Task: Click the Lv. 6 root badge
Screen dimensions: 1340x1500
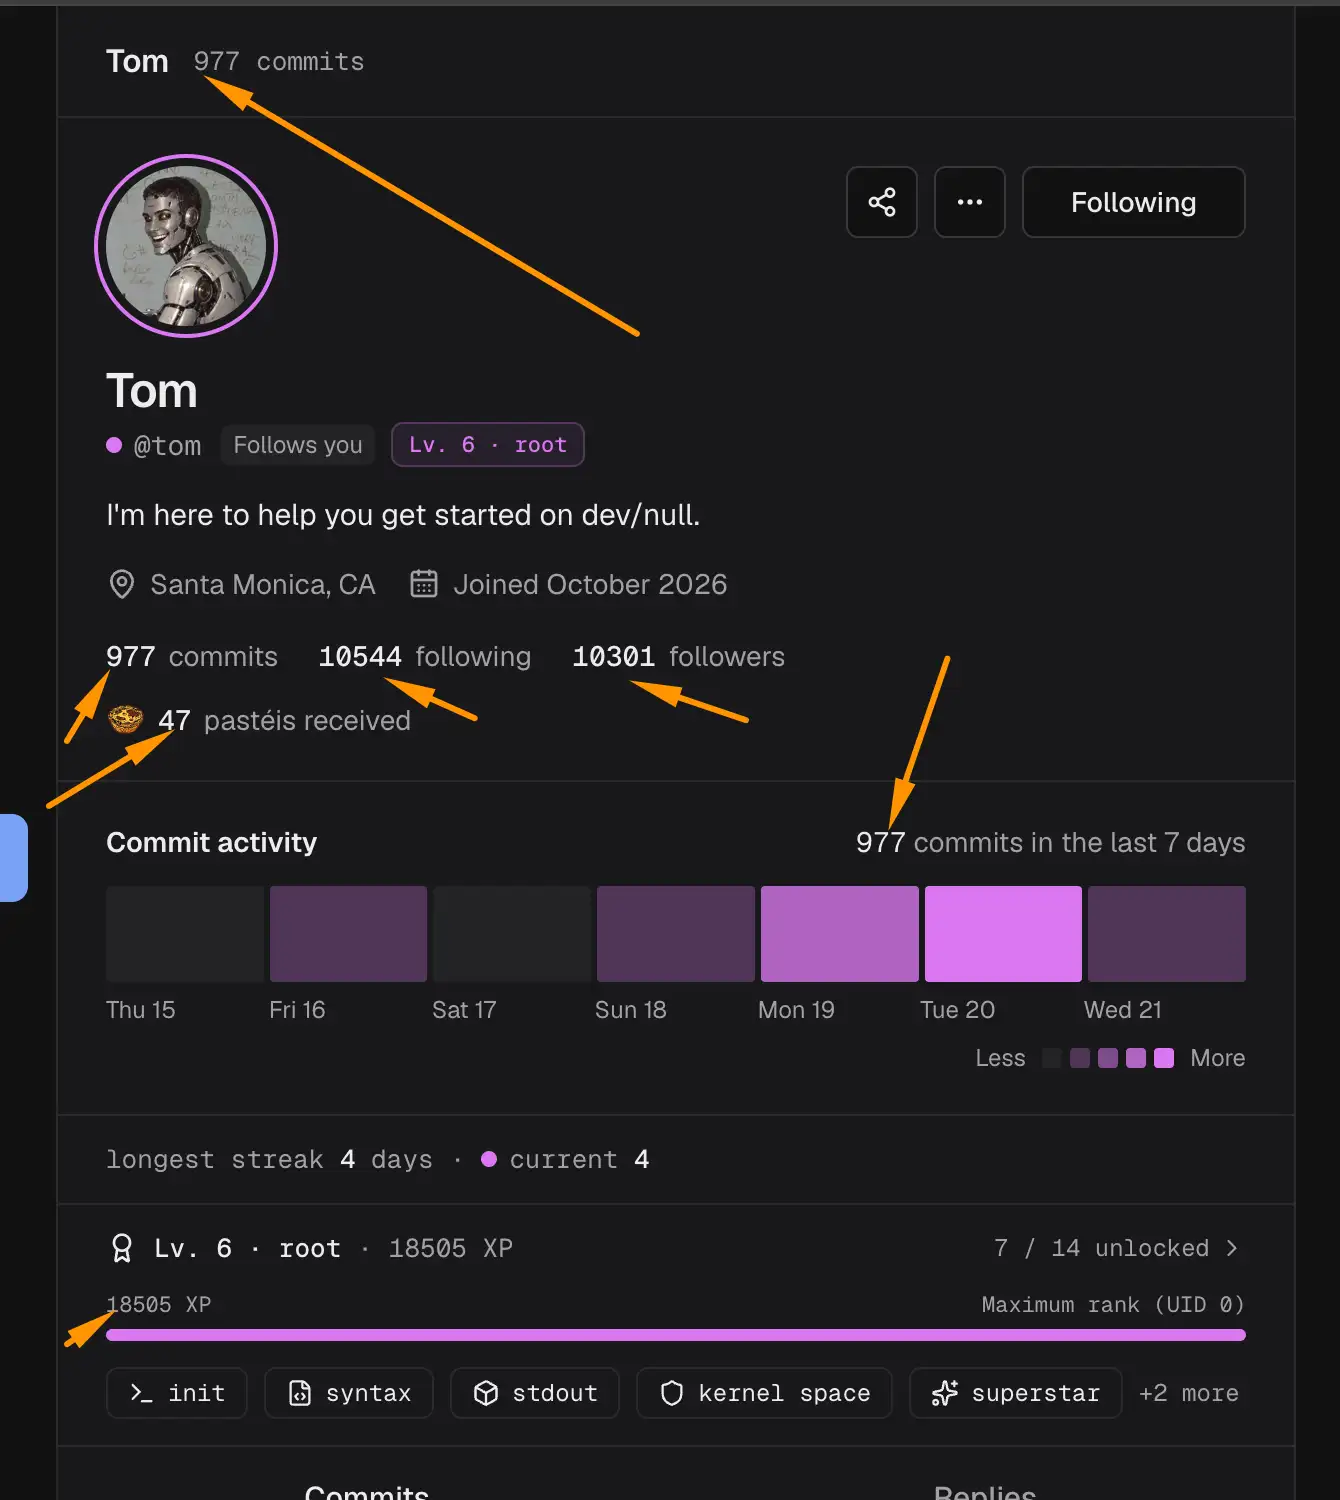Action: coord(487,445)
